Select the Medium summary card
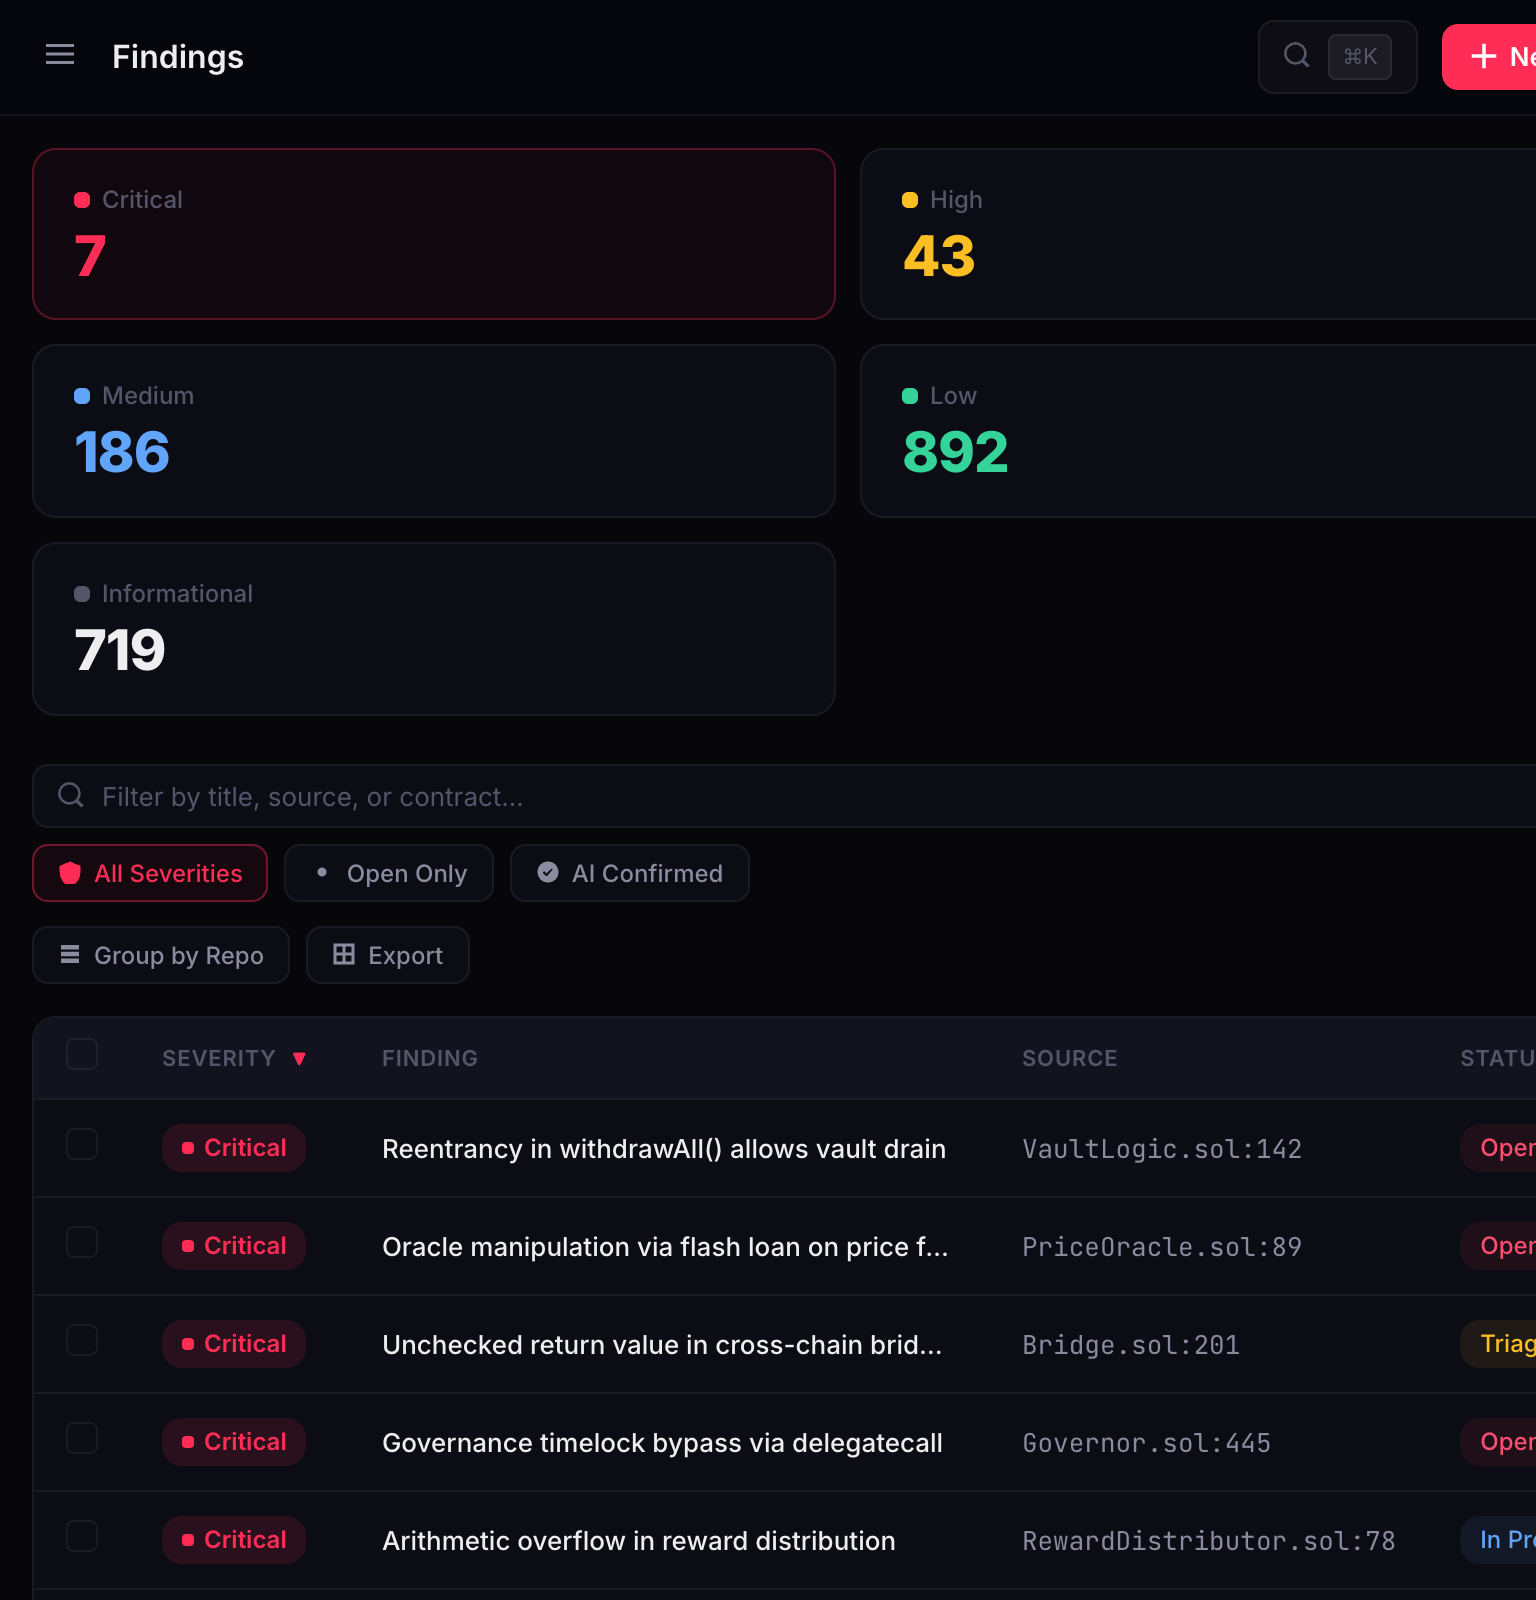The height and width of the screenshot is (1600, 1536). point(434,431)
